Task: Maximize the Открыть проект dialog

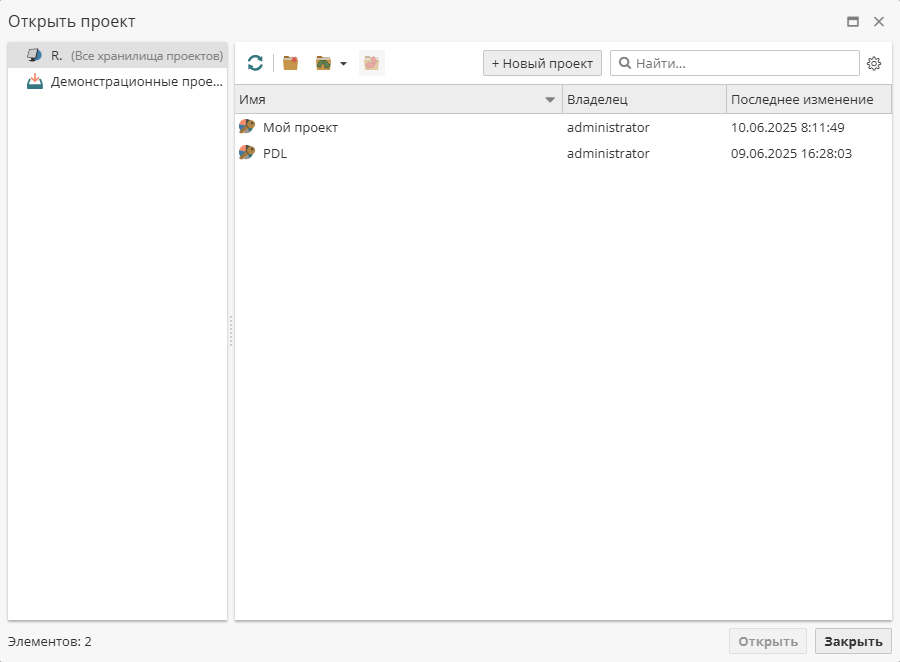Action: [853, 22]
